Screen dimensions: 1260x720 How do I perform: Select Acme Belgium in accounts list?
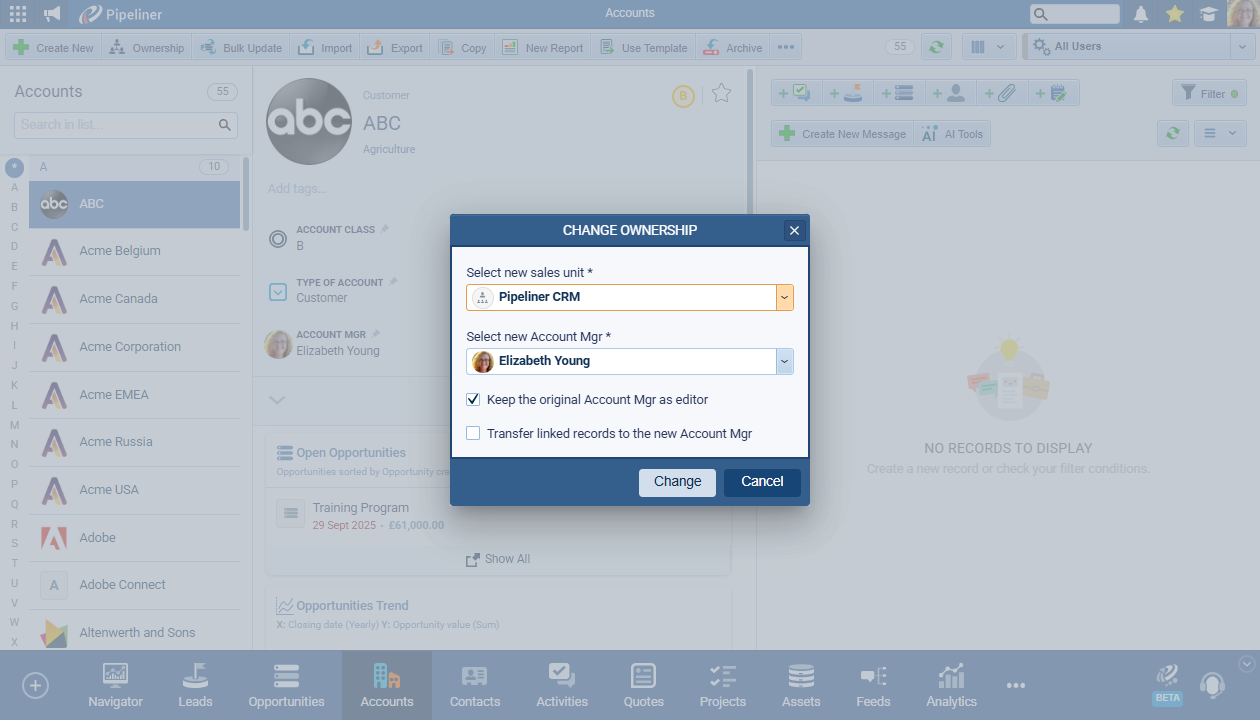point(120,251)
